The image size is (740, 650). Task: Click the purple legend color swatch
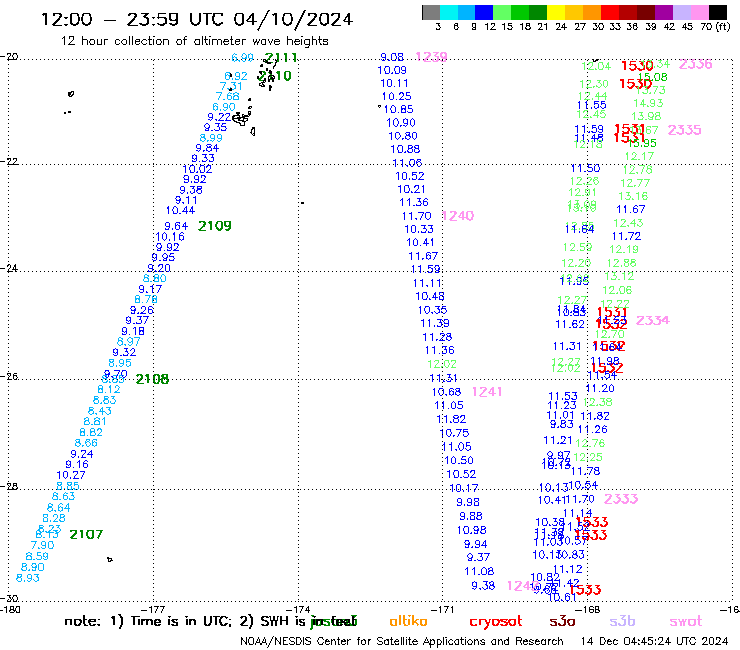click(663, 12)
